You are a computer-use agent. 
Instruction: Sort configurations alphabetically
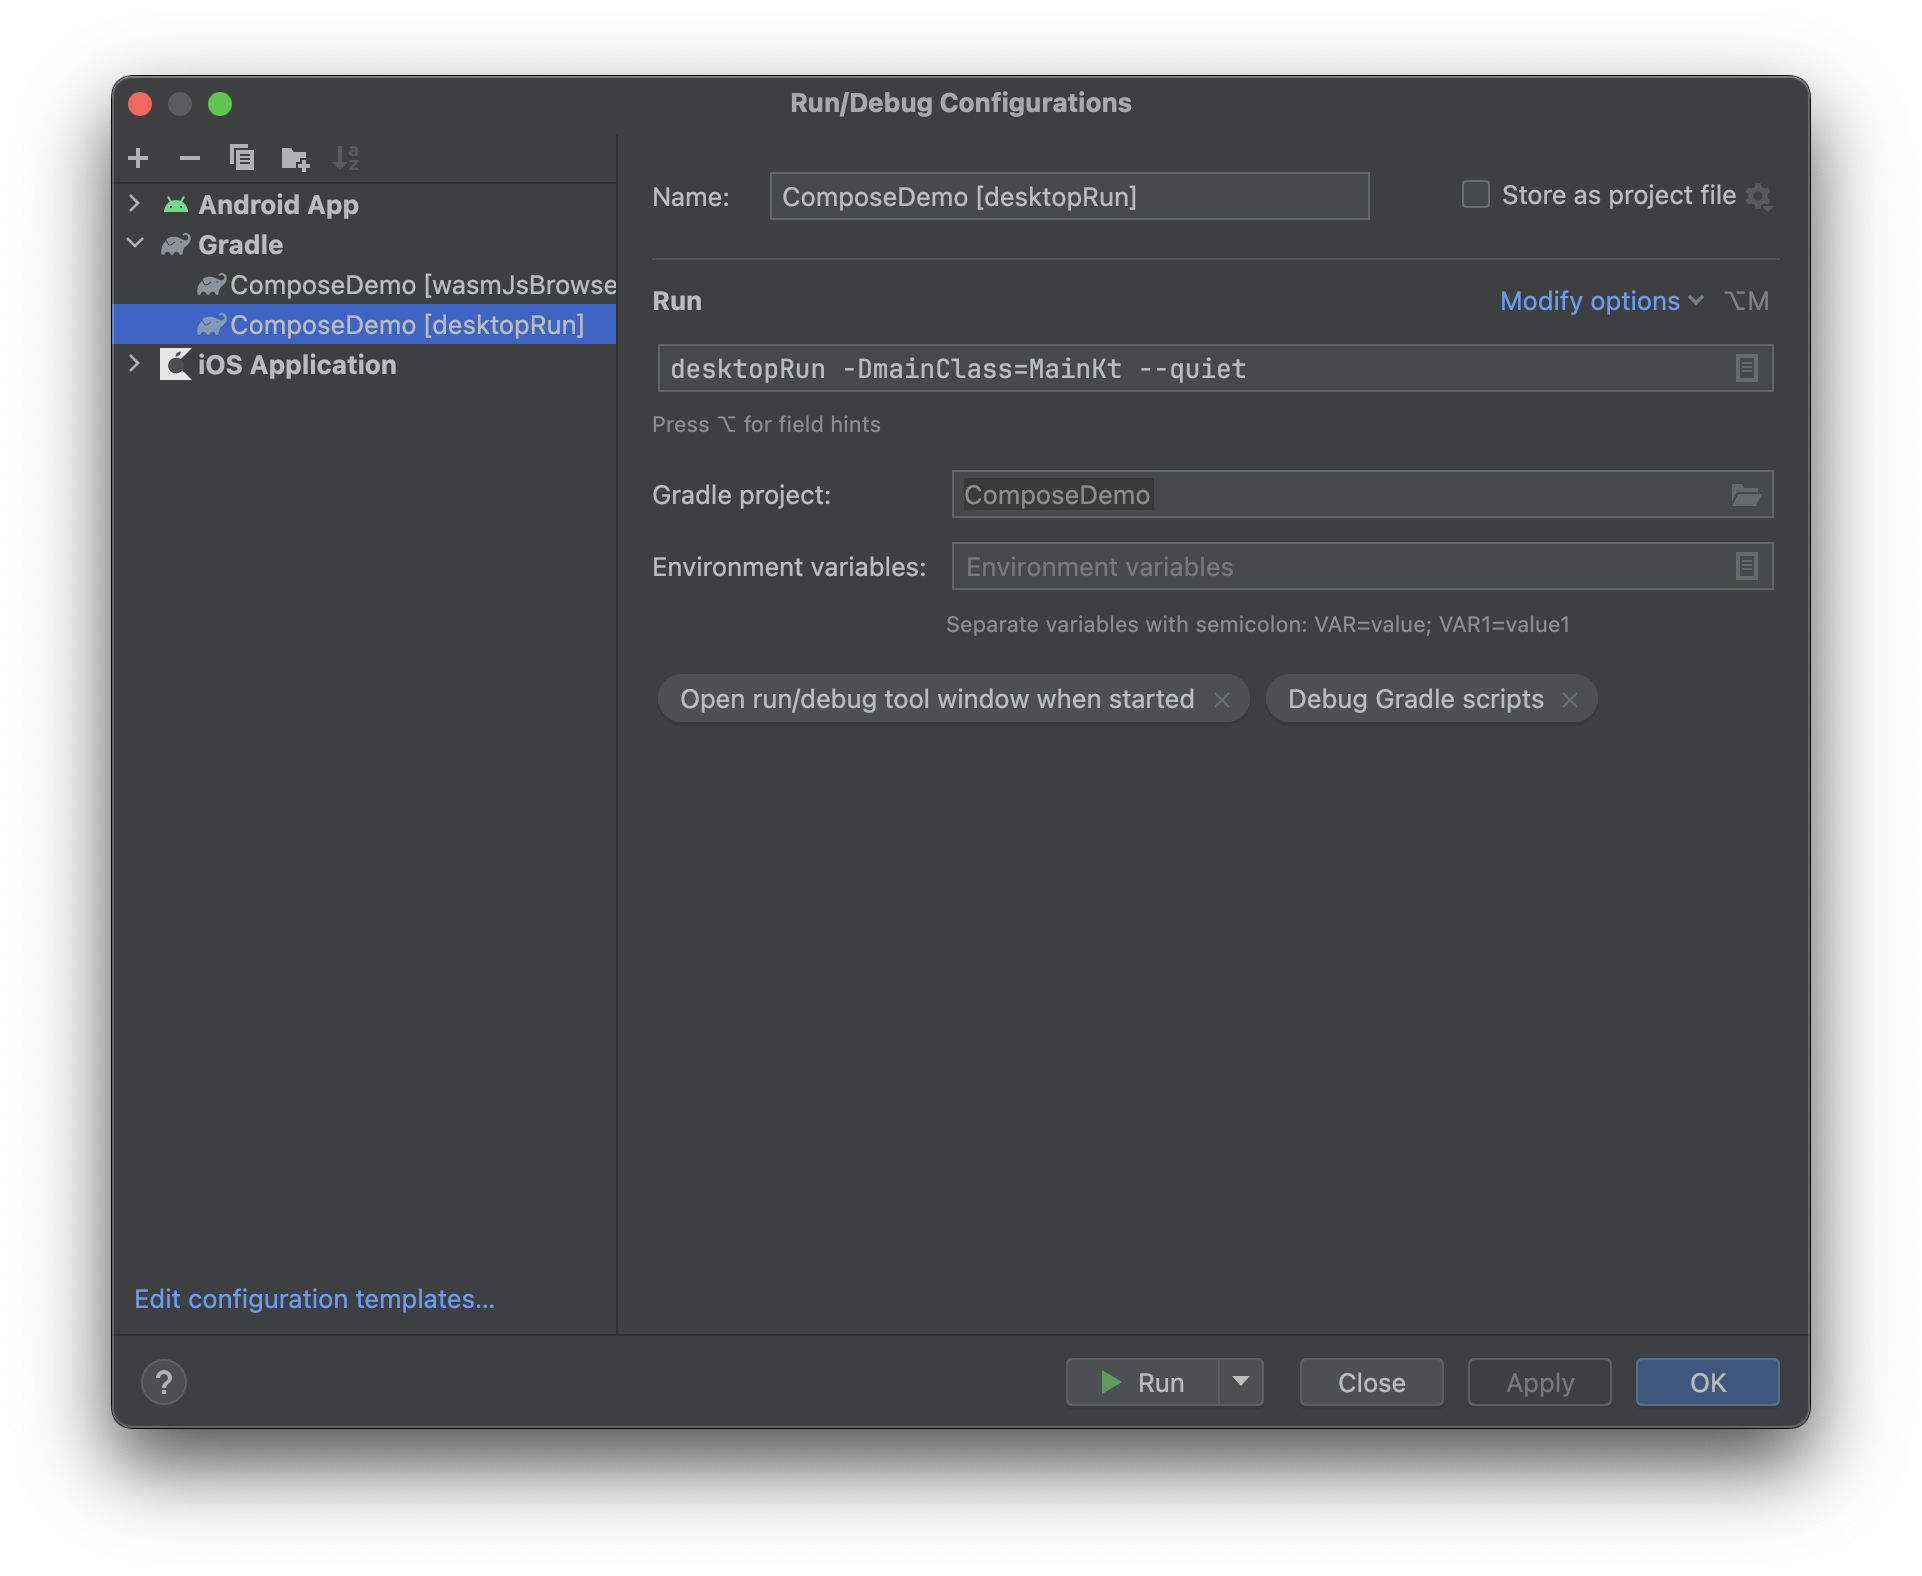coord(346,158)
